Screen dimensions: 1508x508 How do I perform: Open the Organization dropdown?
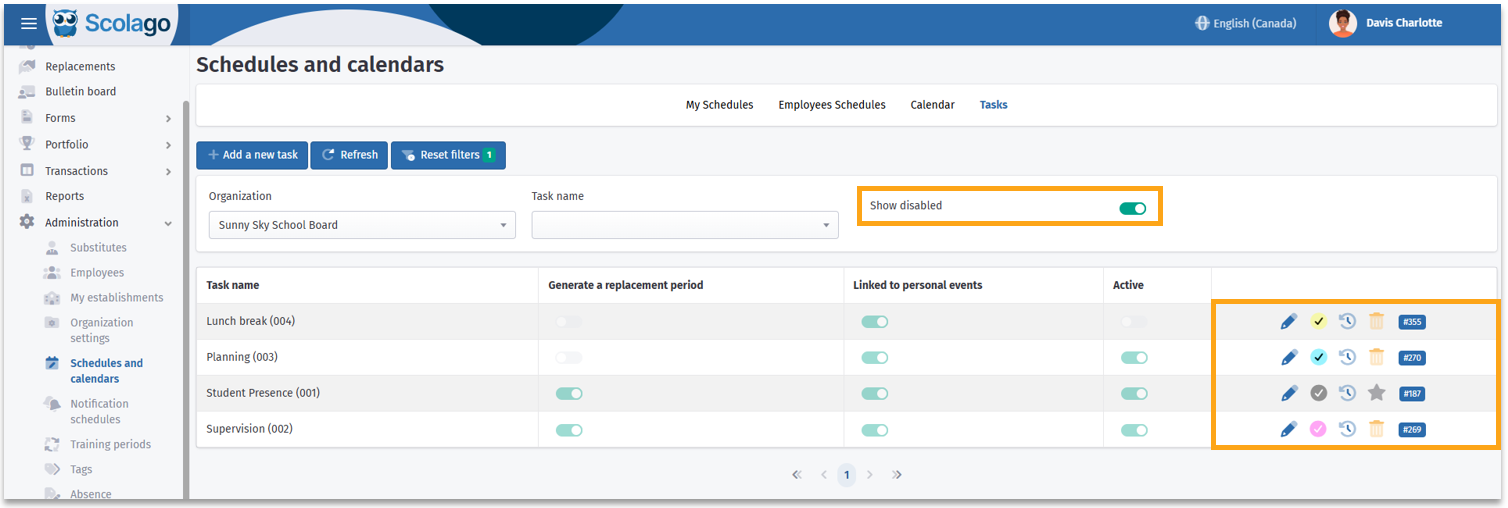click(x=362, y=225)
